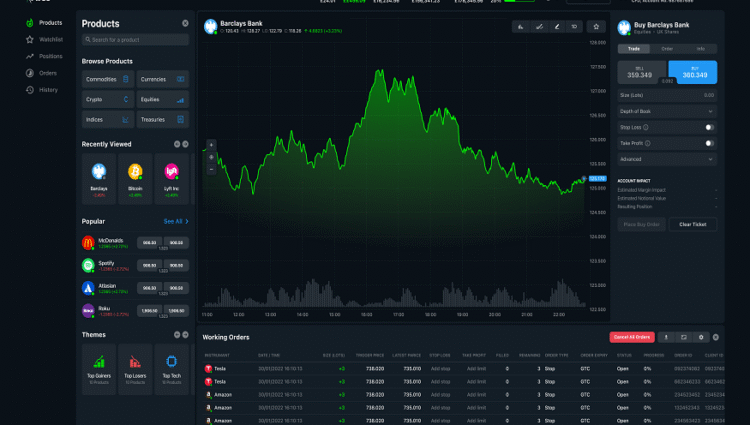Click the current price marker on axis
Image resolution: width=750 pixels, height=425 pixels.
coord(597,178)
